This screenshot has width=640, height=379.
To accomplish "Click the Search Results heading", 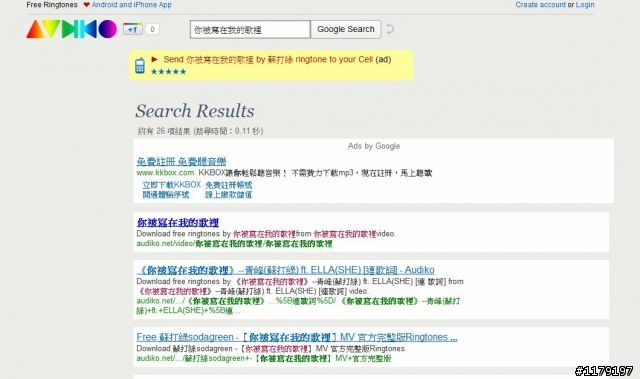I will [195, 111].
